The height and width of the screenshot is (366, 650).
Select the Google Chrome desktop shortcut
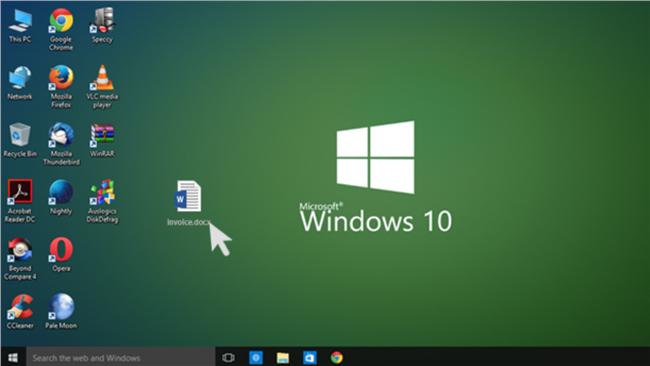coord(61,29)
